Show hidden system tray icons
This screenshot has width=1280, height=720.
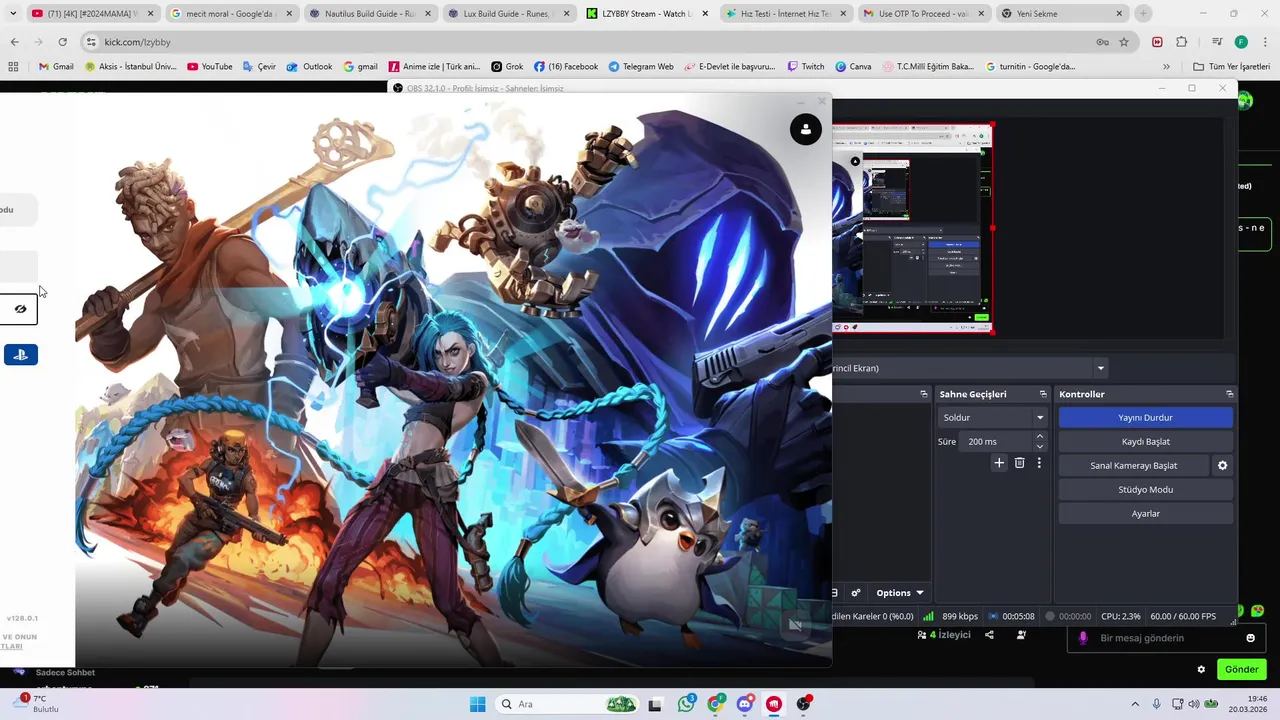(1134, 704)
